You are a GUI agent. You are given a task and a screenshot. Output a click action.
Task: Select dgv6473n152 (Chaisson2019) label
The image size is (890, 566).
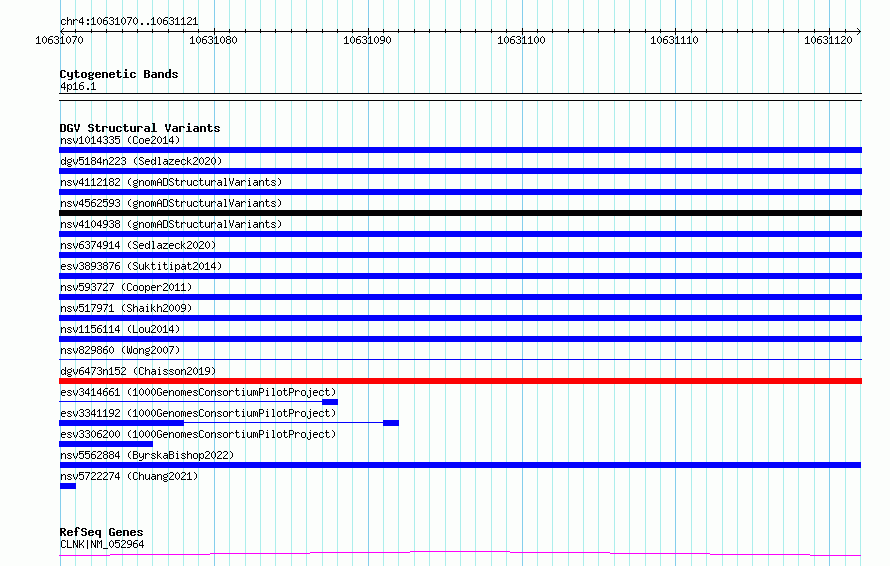point(138,371)
